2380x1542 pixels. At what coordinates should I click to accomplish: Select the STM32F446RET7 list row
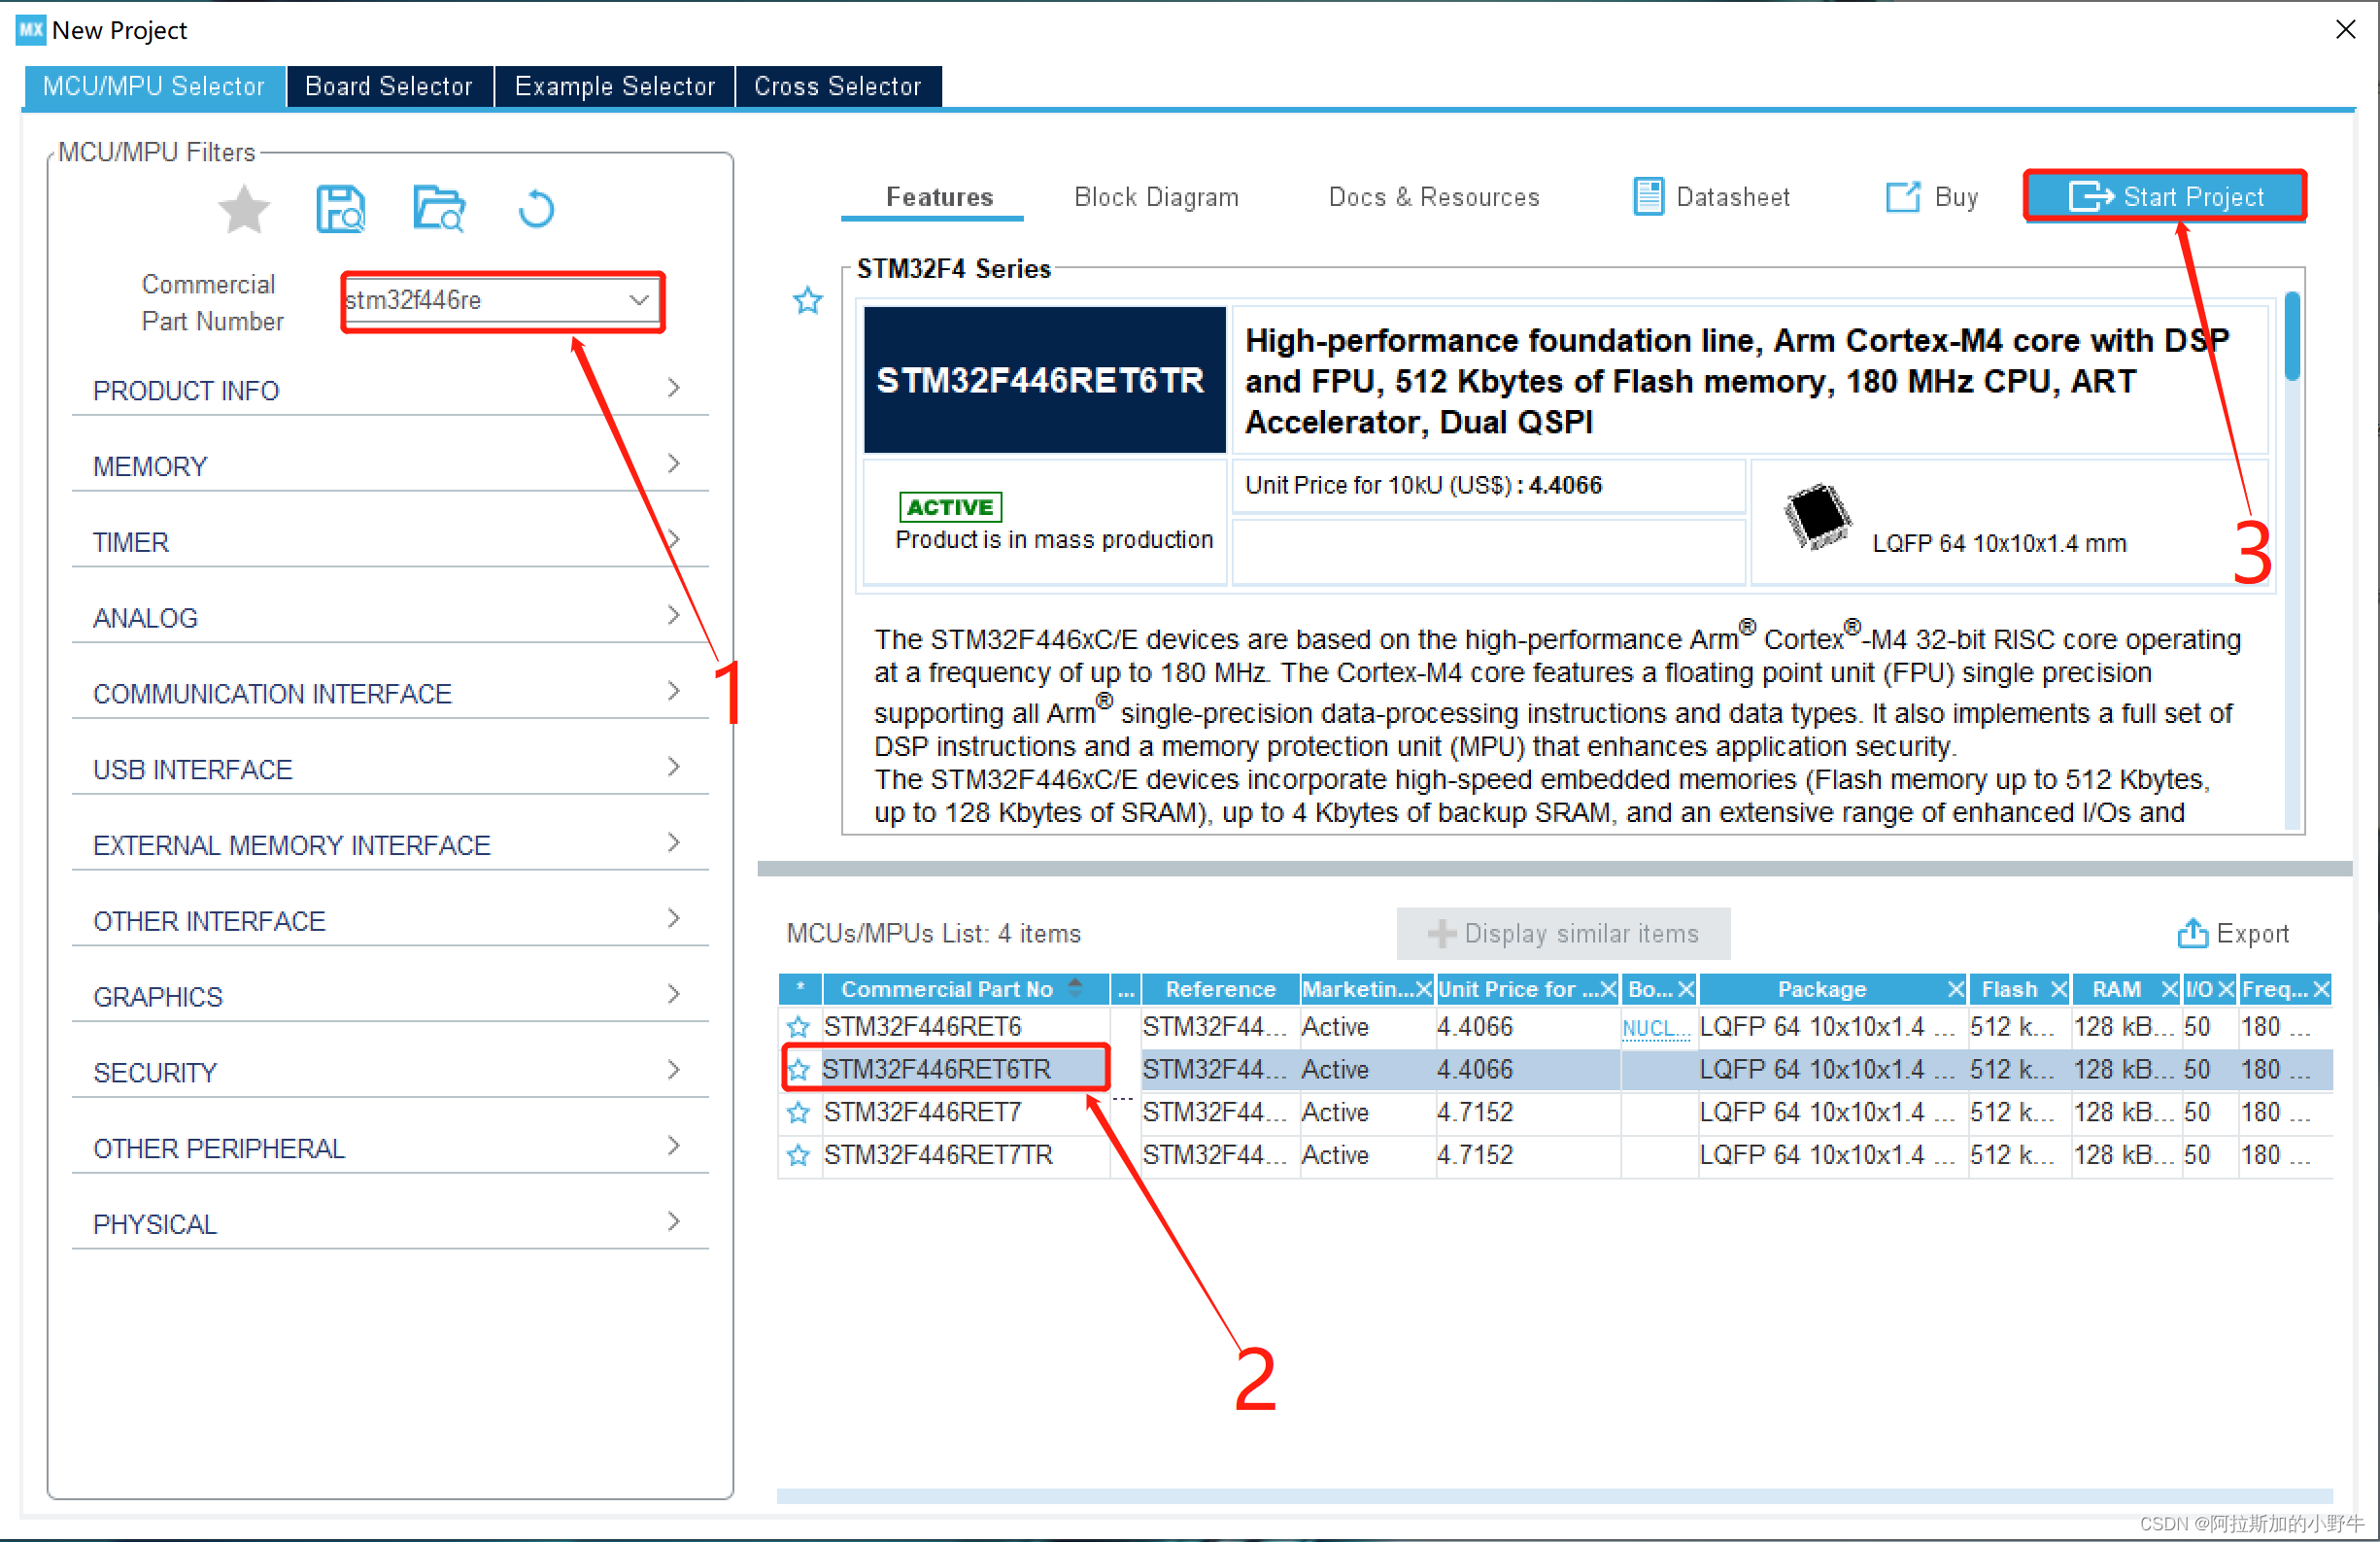click(x=922, y=1112)
